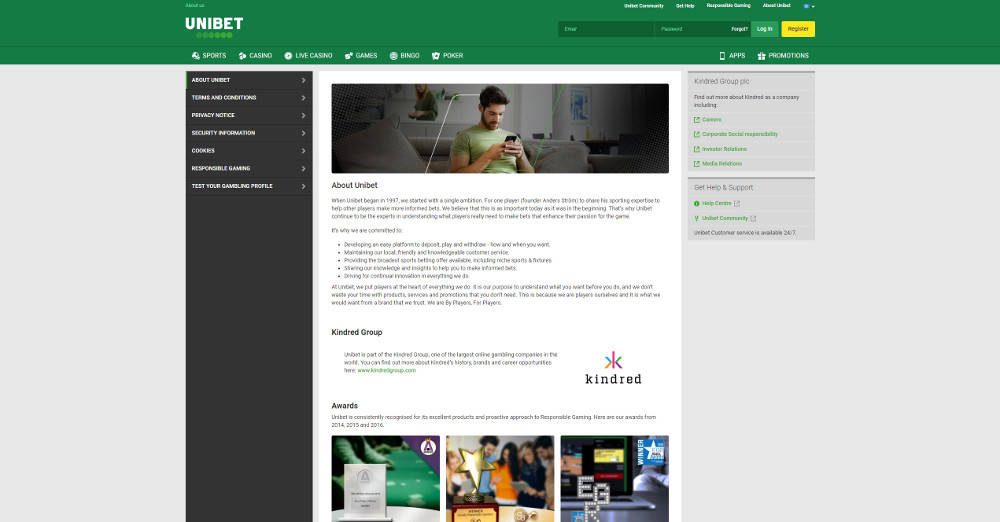
Task: Click About Unibet in top bar
Action: 776,6
